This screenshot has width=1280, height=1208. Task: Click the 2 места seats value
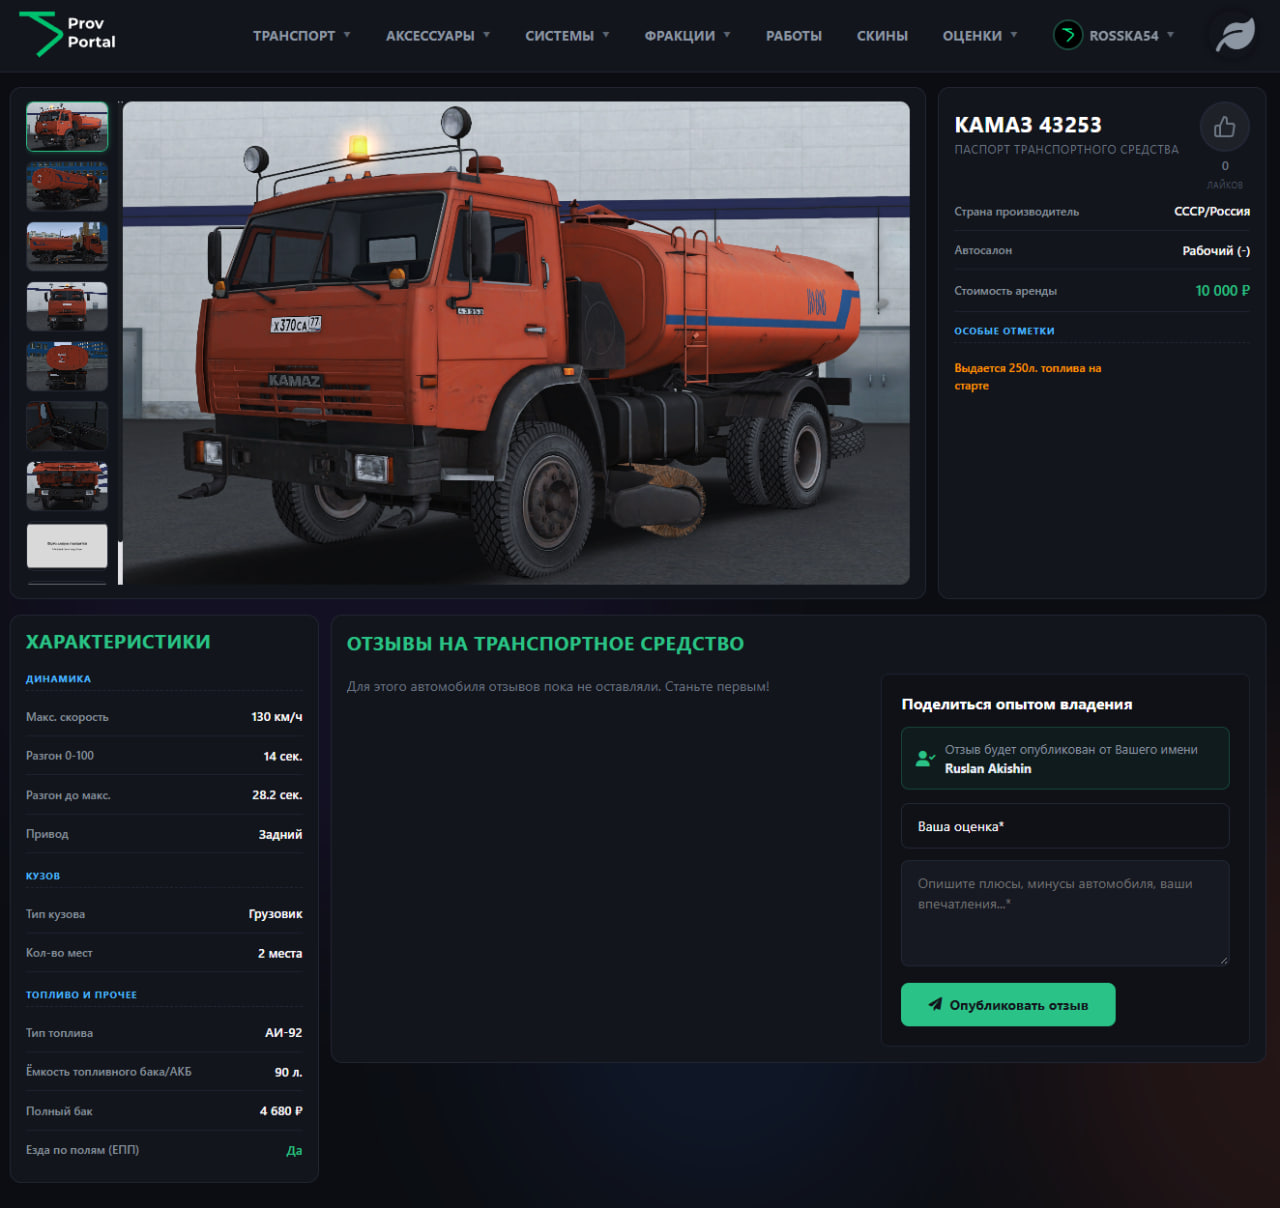pos(280,953)
